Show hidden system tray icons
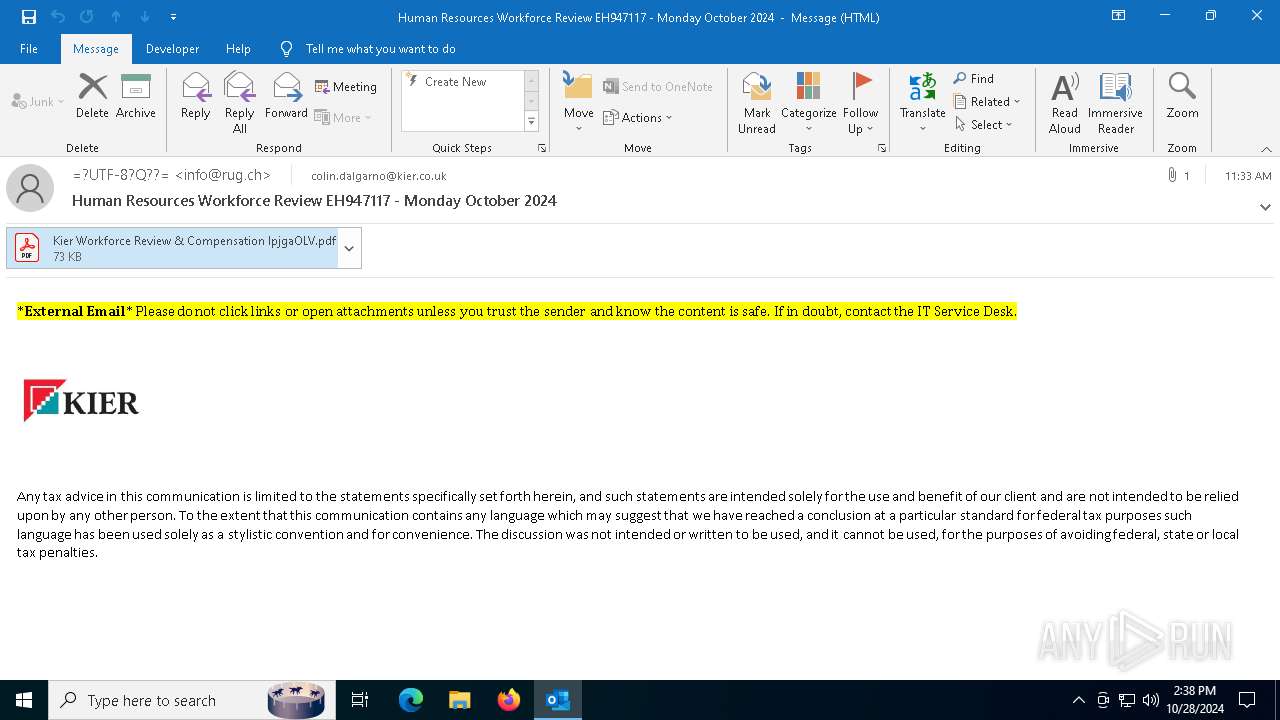 coord(1078,700)
